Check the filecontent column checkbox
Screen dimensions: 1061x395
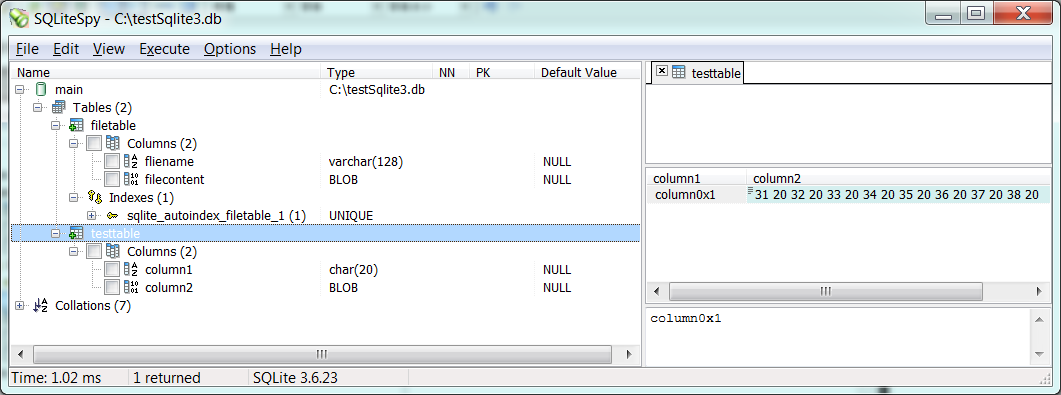(x=113, y=179)
